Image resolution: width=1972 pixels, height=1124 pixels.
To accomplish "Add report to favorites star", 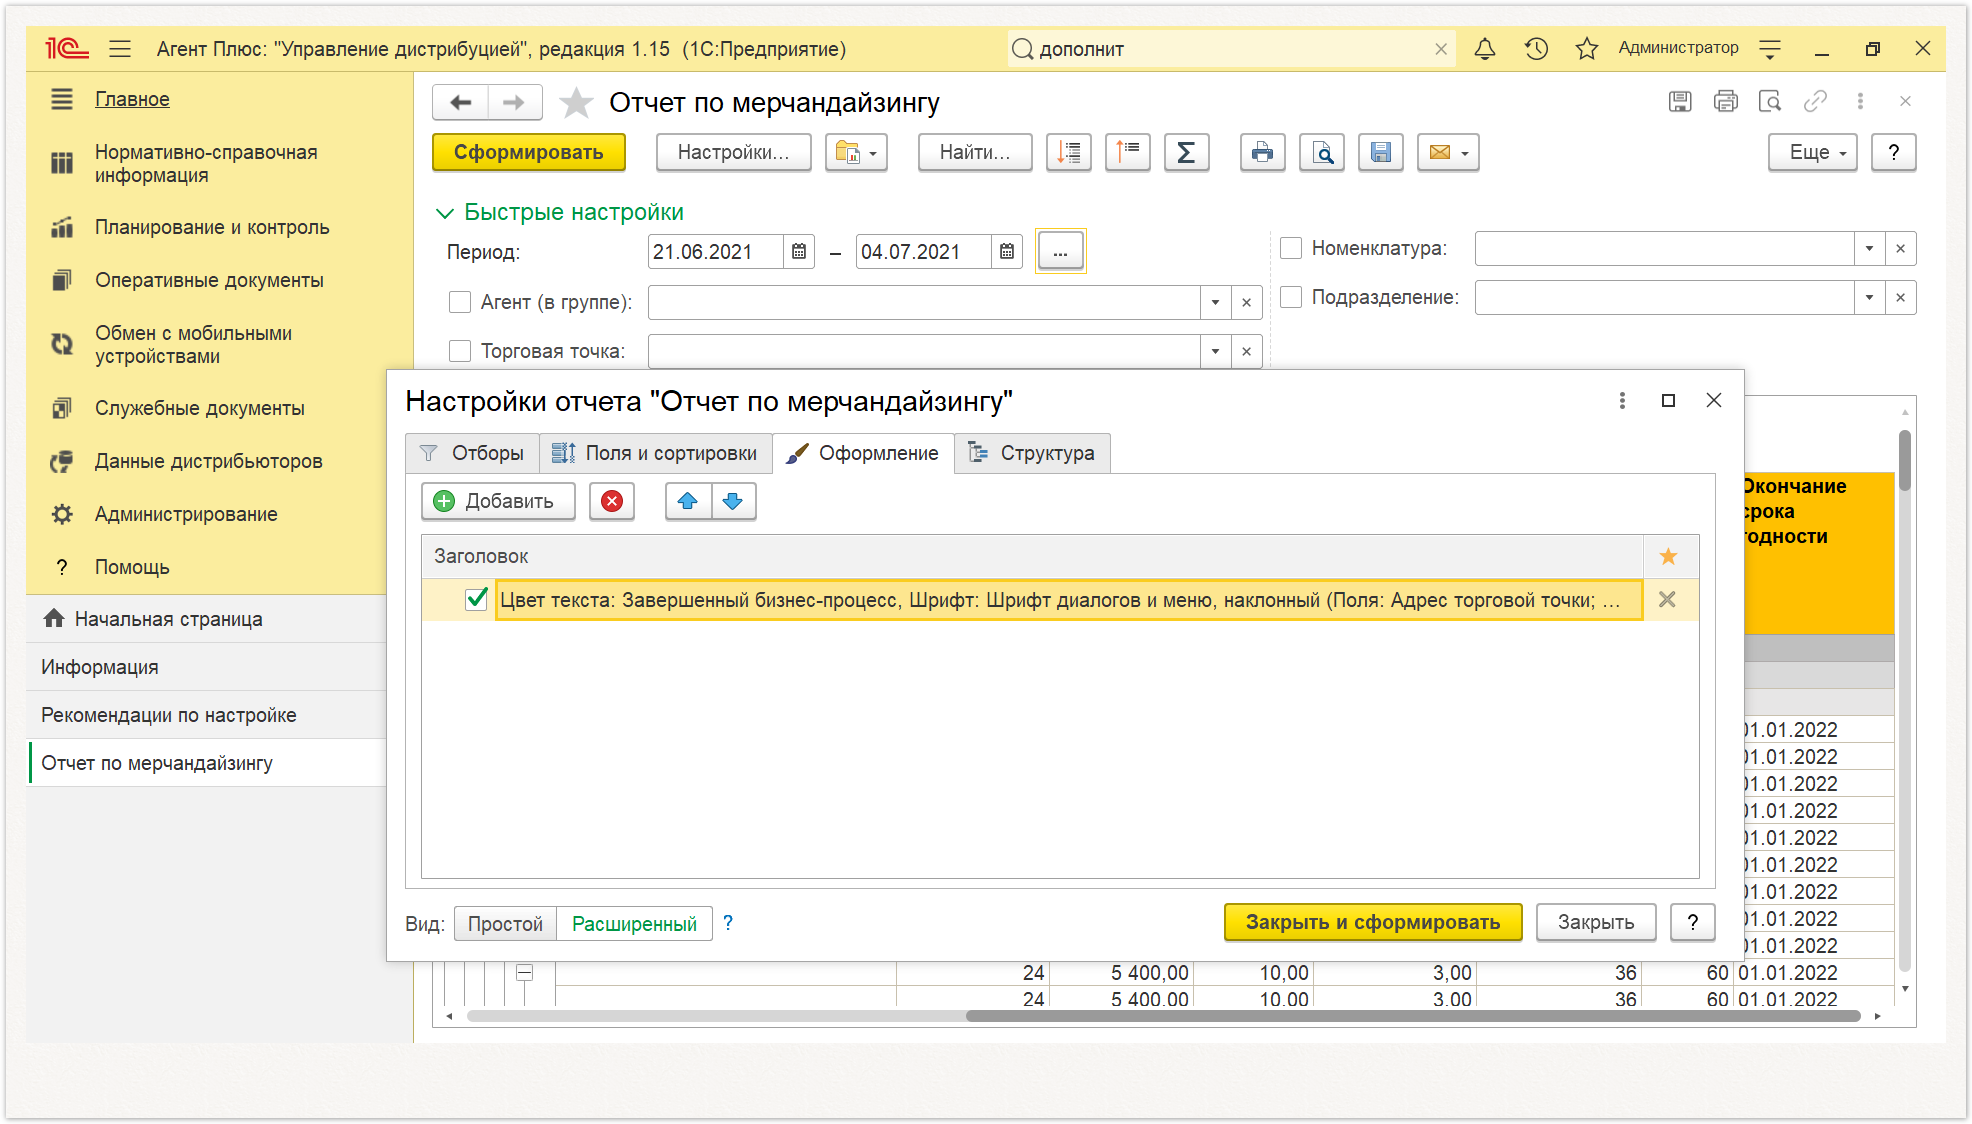I will [576, 102].
